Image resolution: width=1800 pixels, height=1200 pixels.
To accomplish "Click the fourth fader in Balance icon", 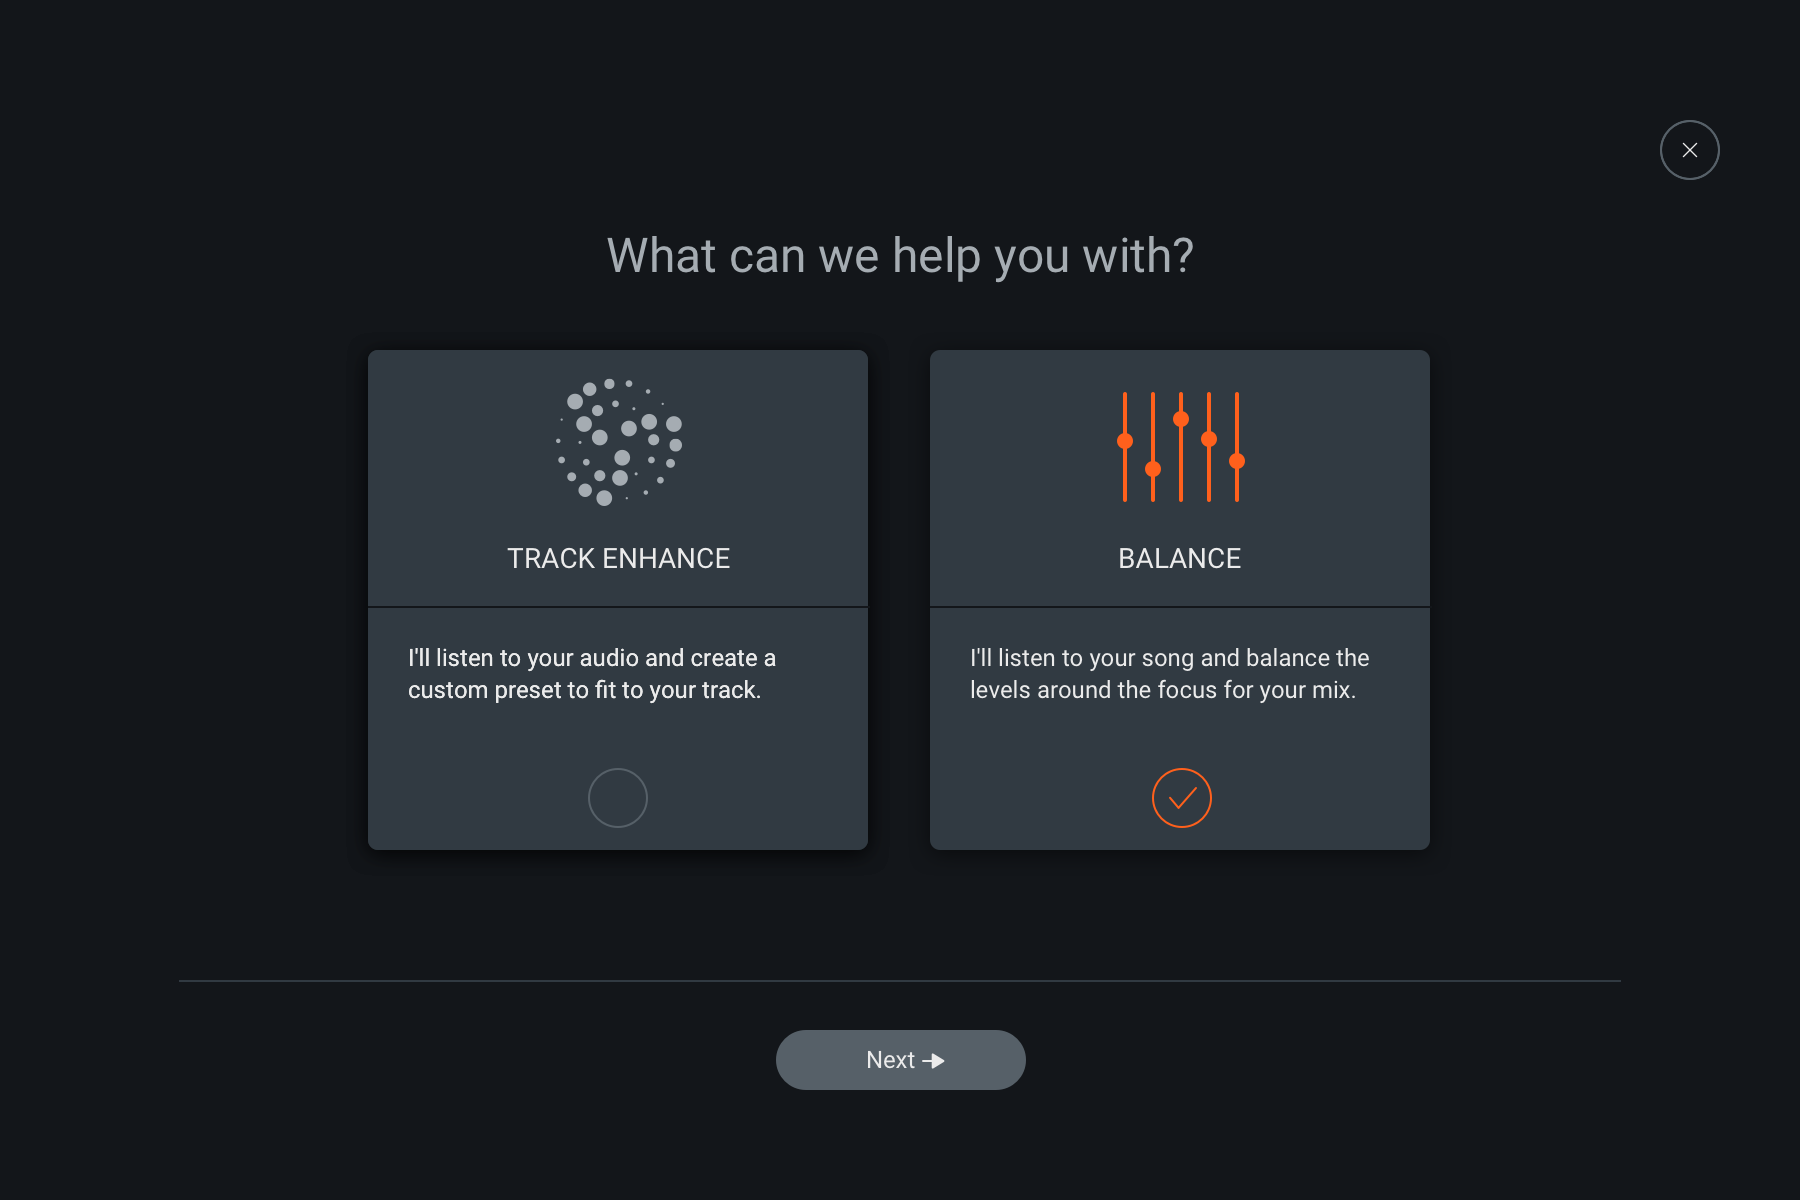I will tap(1209, 446).
